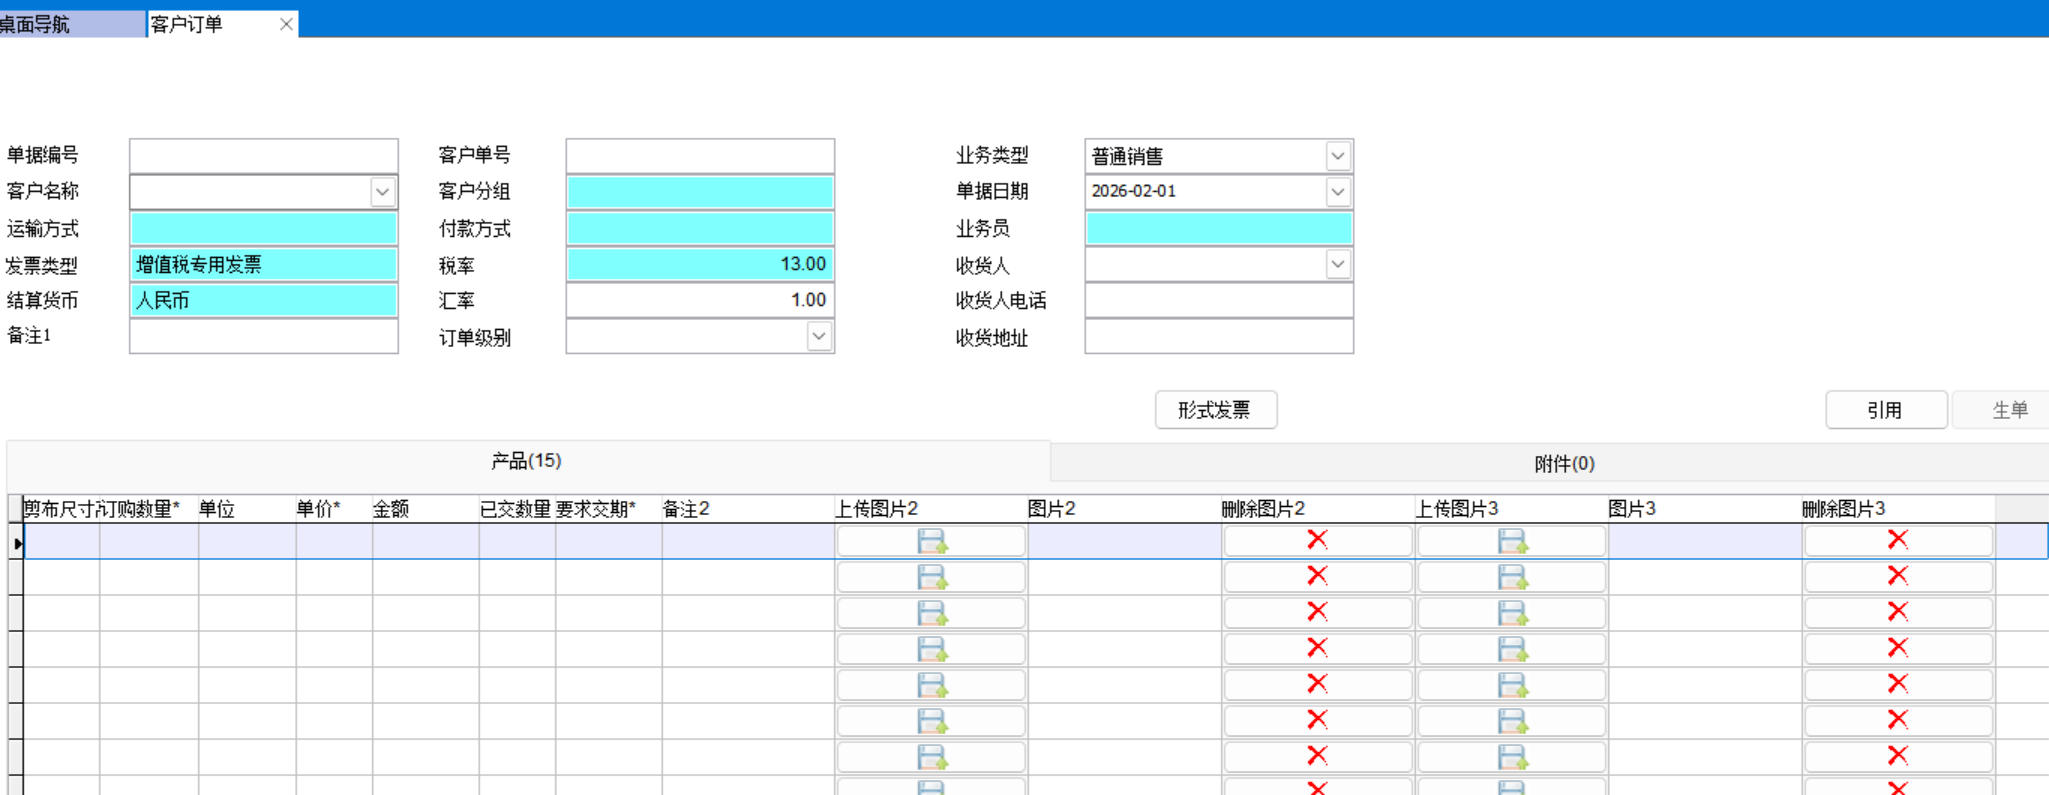Hit upload image 3 icon in fifth row
This screenshot has height=795, width=2049.
1511,685
